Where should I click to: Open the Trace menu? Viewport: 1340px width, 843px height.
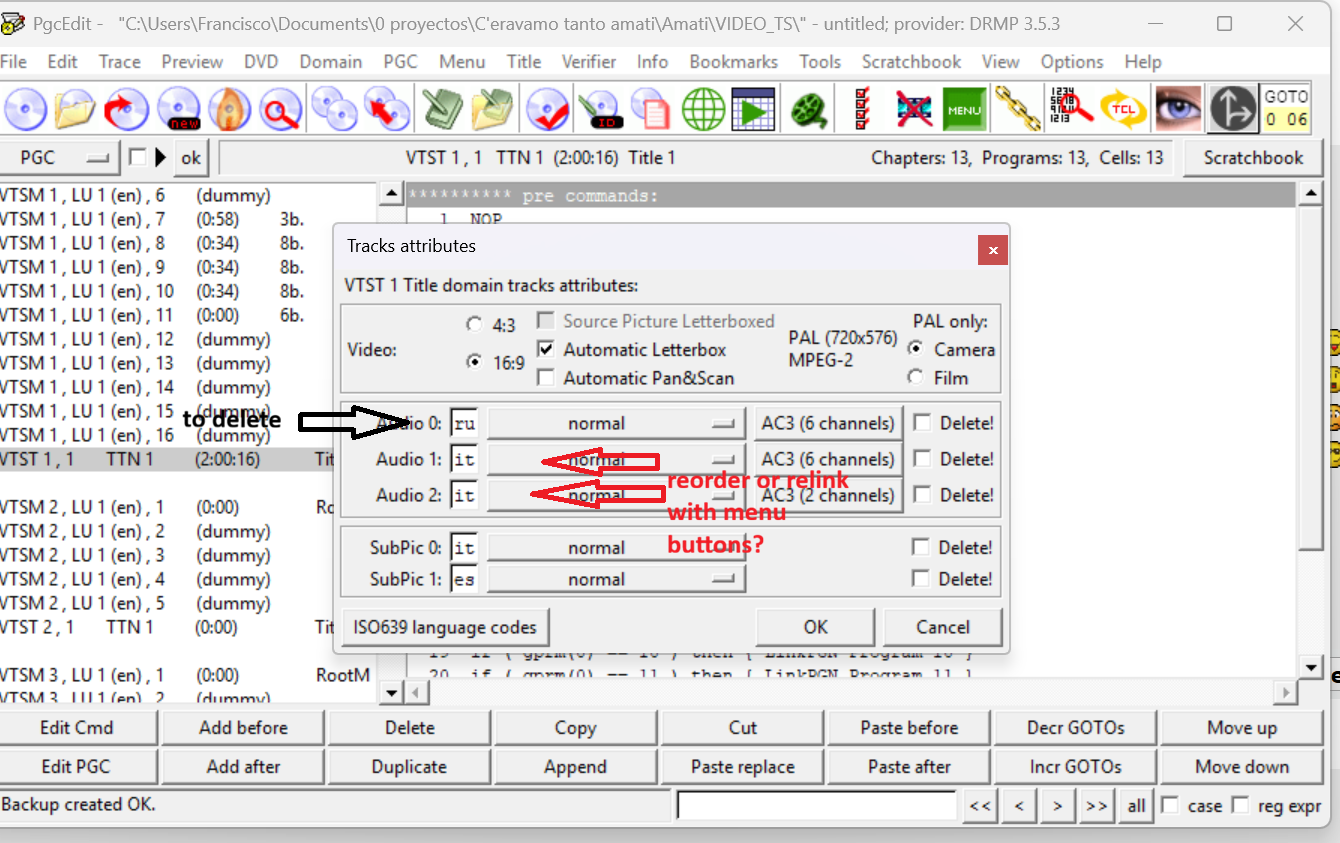(120, 62)
